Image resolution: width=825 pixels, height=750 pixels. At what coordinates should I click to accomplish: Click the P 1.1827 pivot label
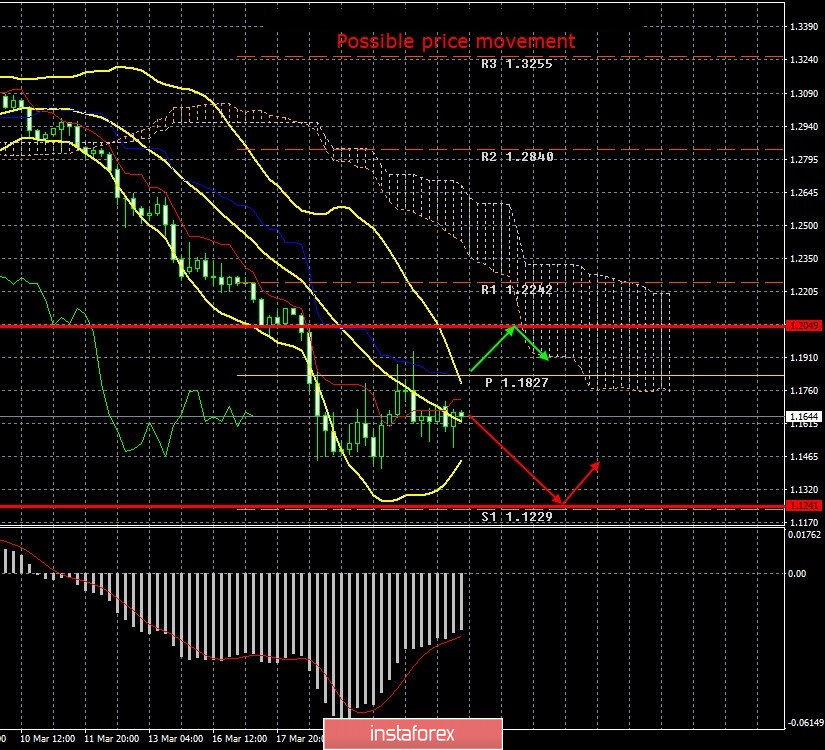(x=517, y=383)
